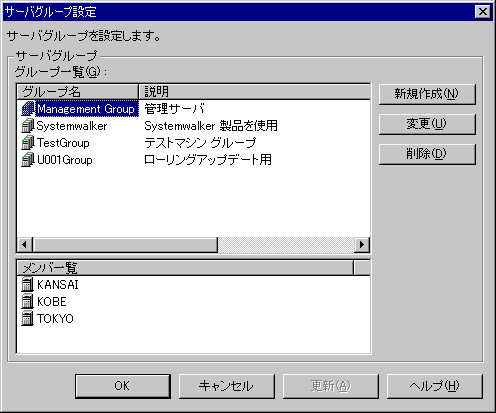Select the Management Group row name
The height and width of the screenshot is (413, 496).
86,109
